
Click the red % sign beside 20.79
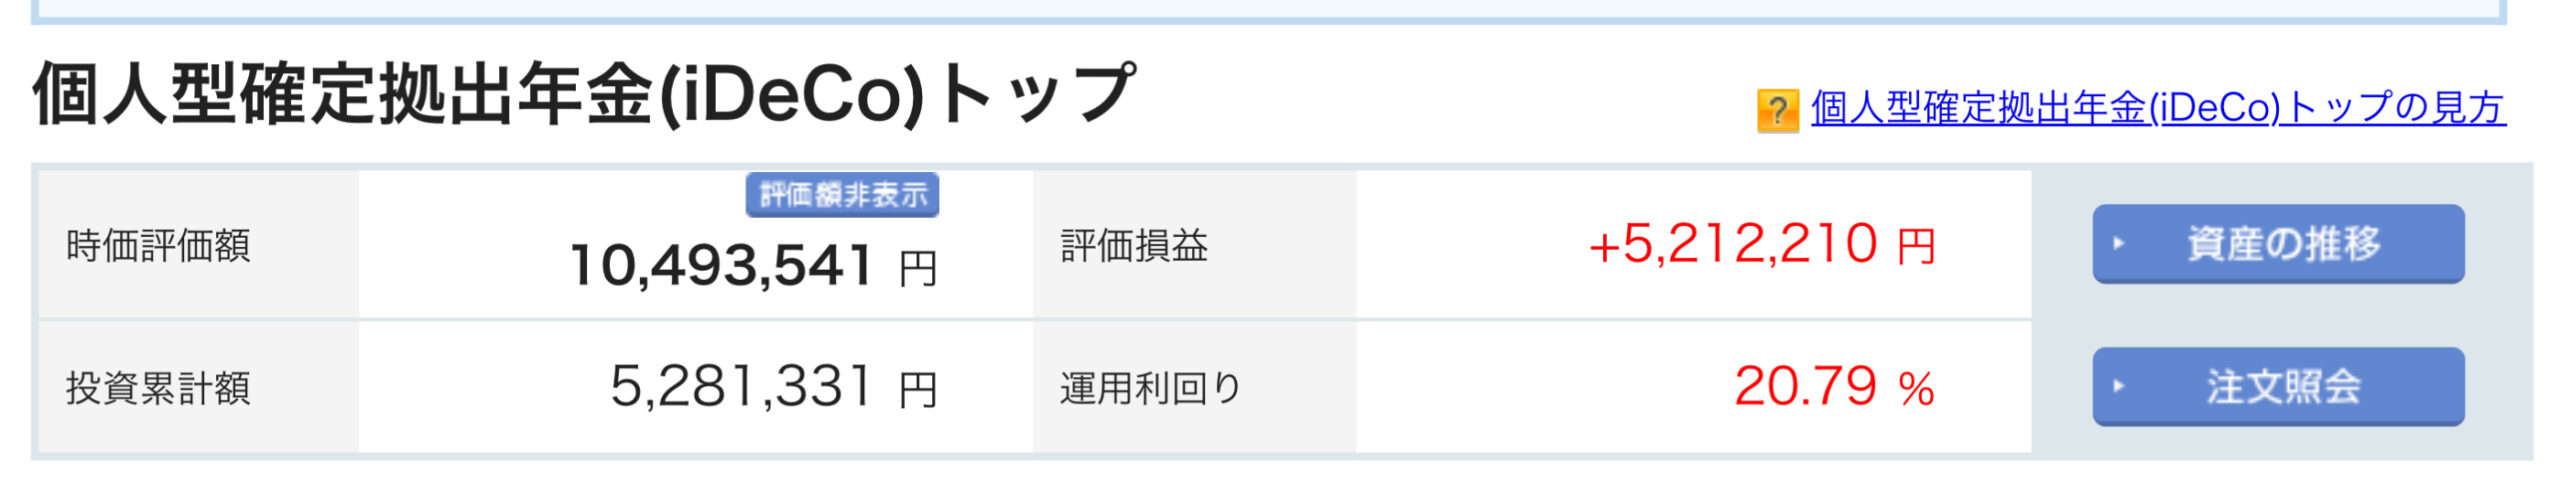pos(1916,389)
